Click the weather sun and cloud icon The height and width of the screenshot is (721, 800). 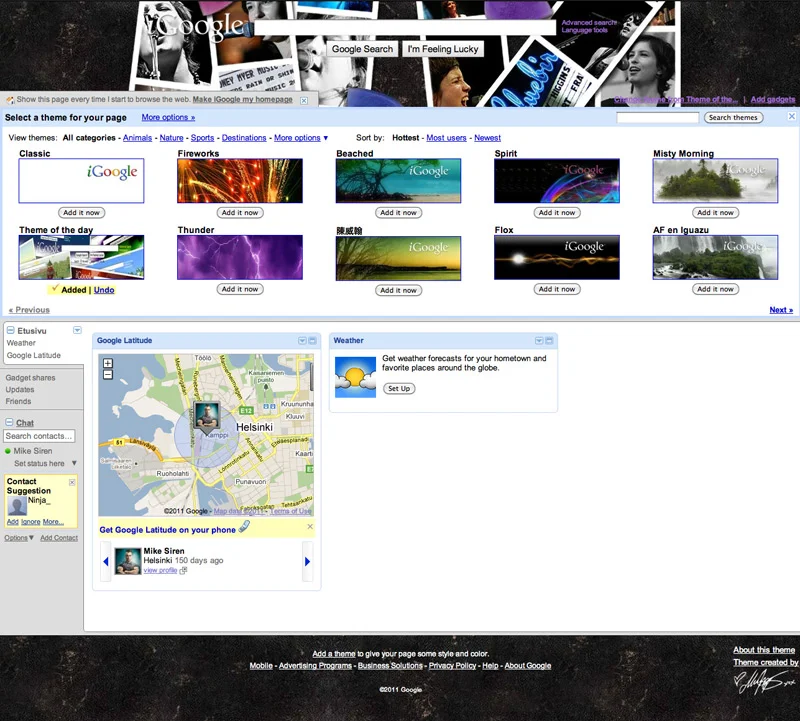[355, 377]
